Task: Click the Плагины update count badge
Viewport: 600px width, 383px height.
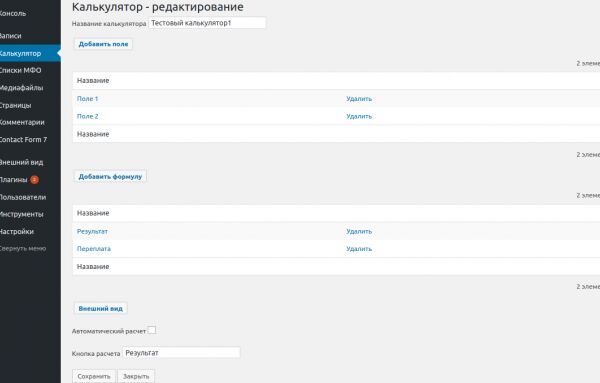Action: 34,179
